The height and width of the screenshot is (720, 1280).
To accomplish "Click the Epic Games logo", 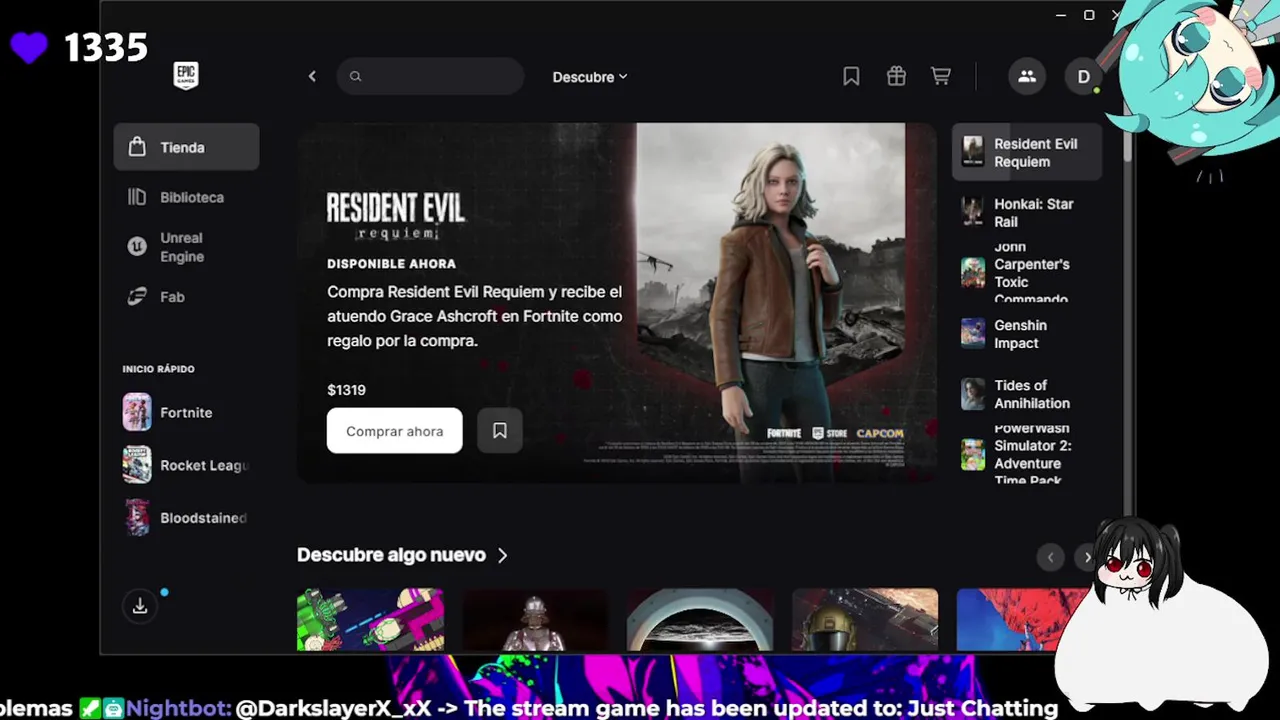I will (x=186, y=76).
